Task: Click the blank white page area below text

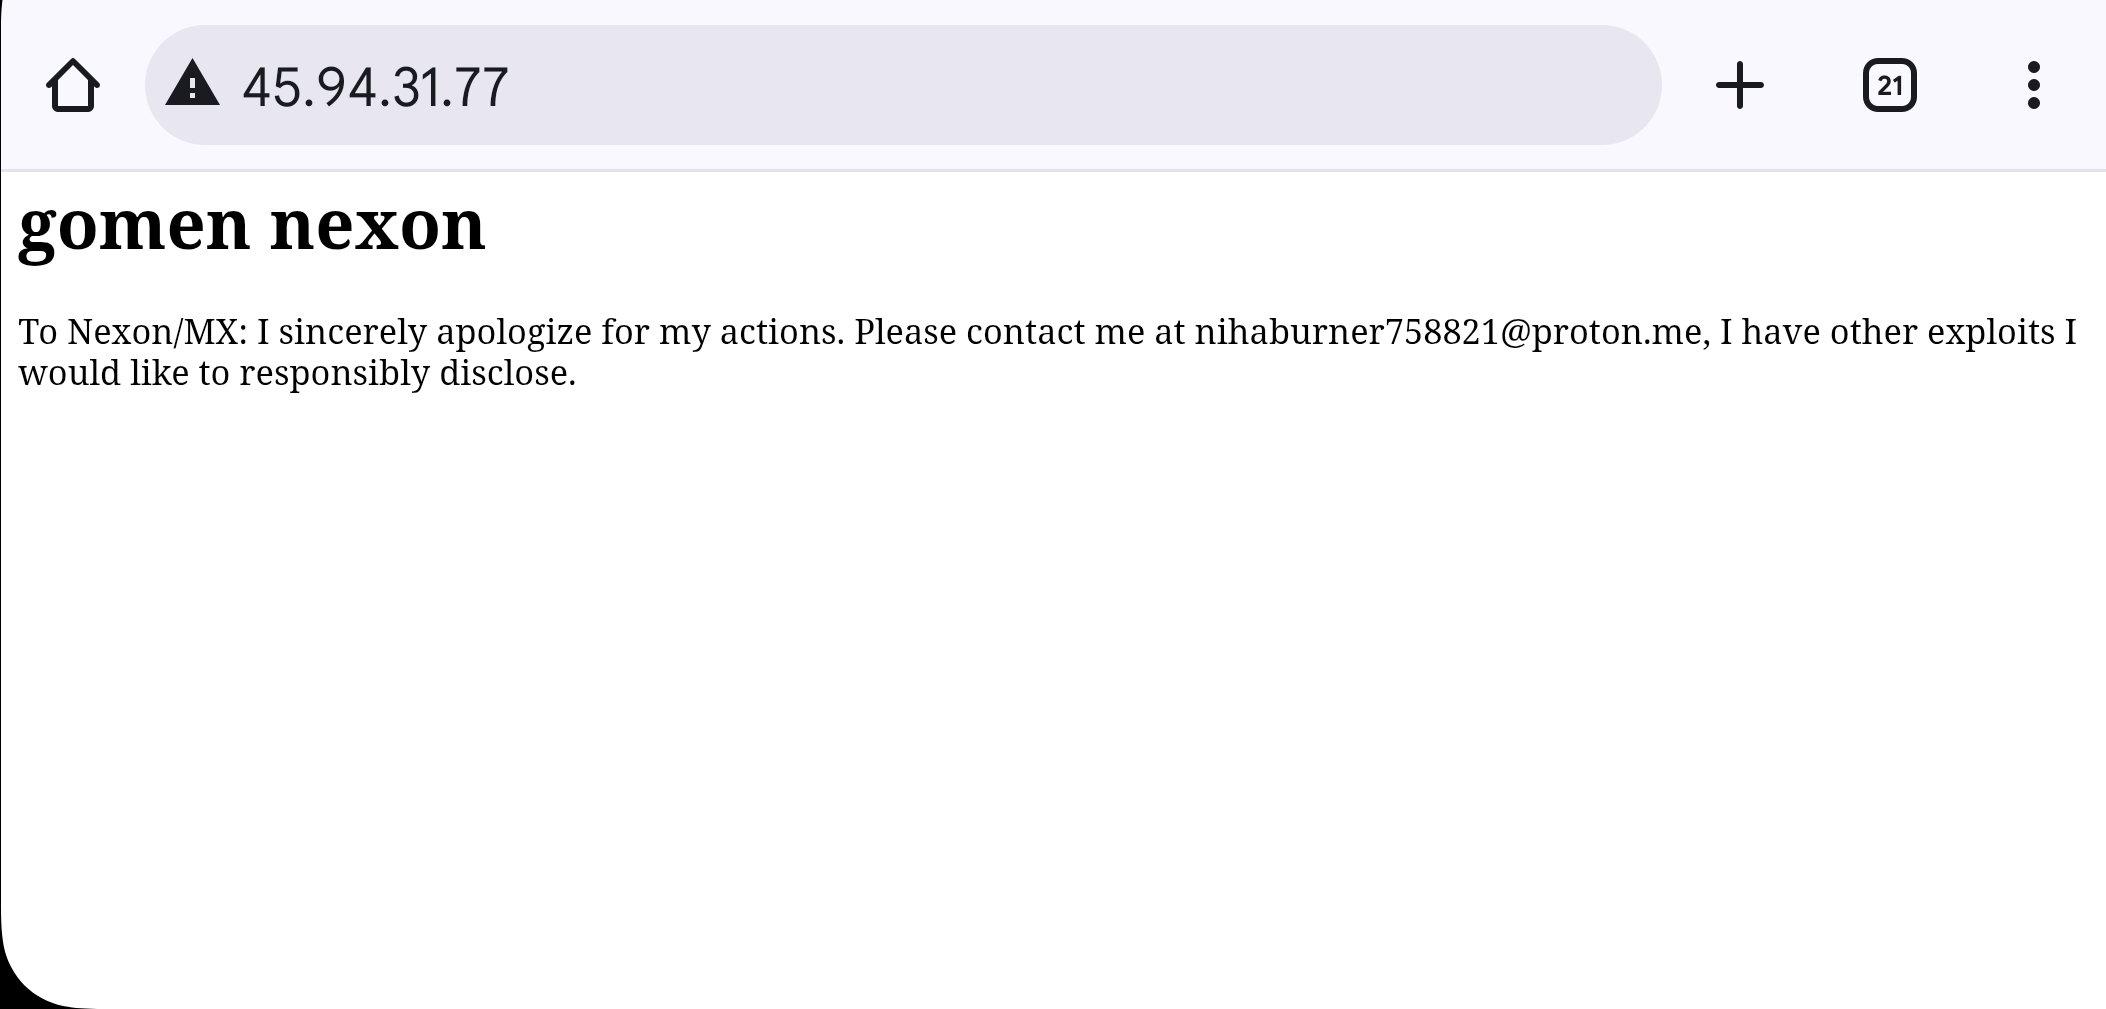Action: (x=1053, y=690)
